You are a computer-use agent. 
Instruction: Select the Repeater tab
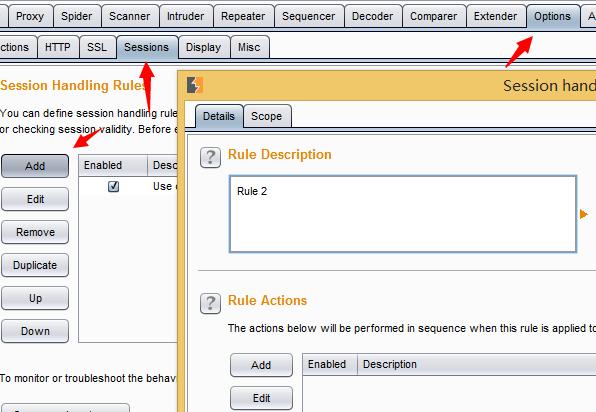[243, 16]
